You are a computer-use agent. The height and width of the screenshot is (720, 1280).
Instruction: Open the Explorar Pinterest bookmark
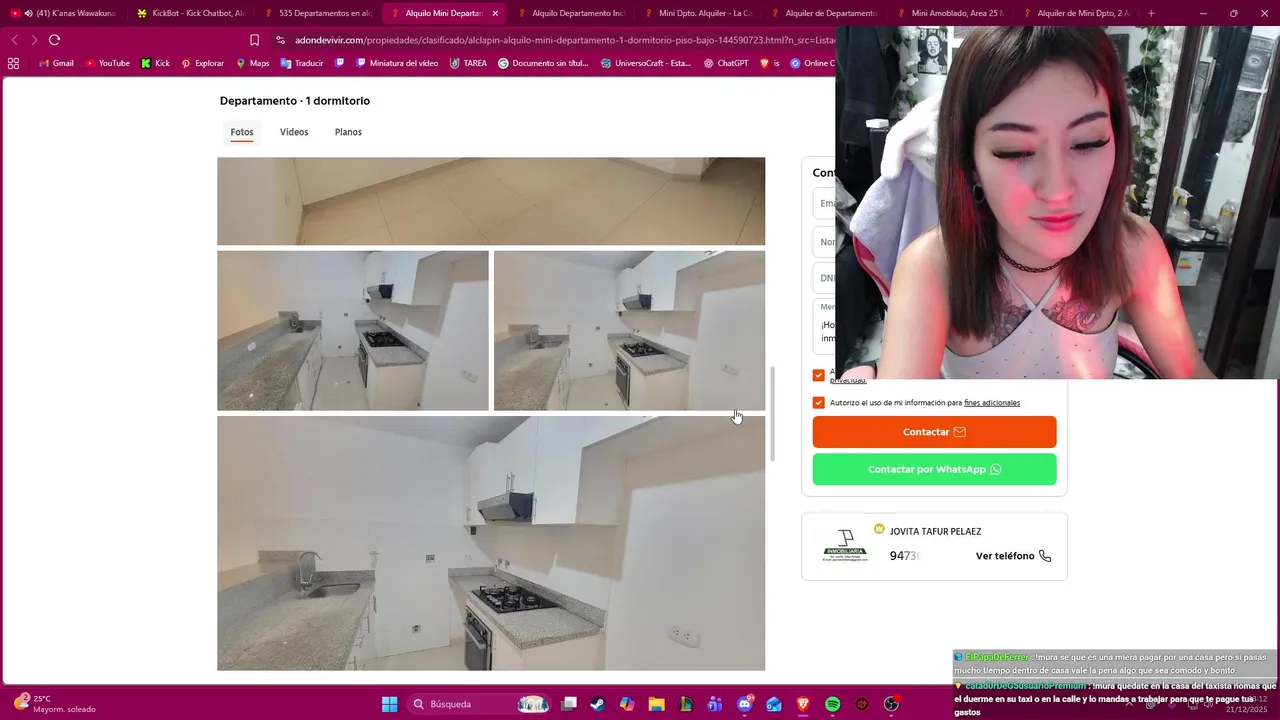(202, 63)
